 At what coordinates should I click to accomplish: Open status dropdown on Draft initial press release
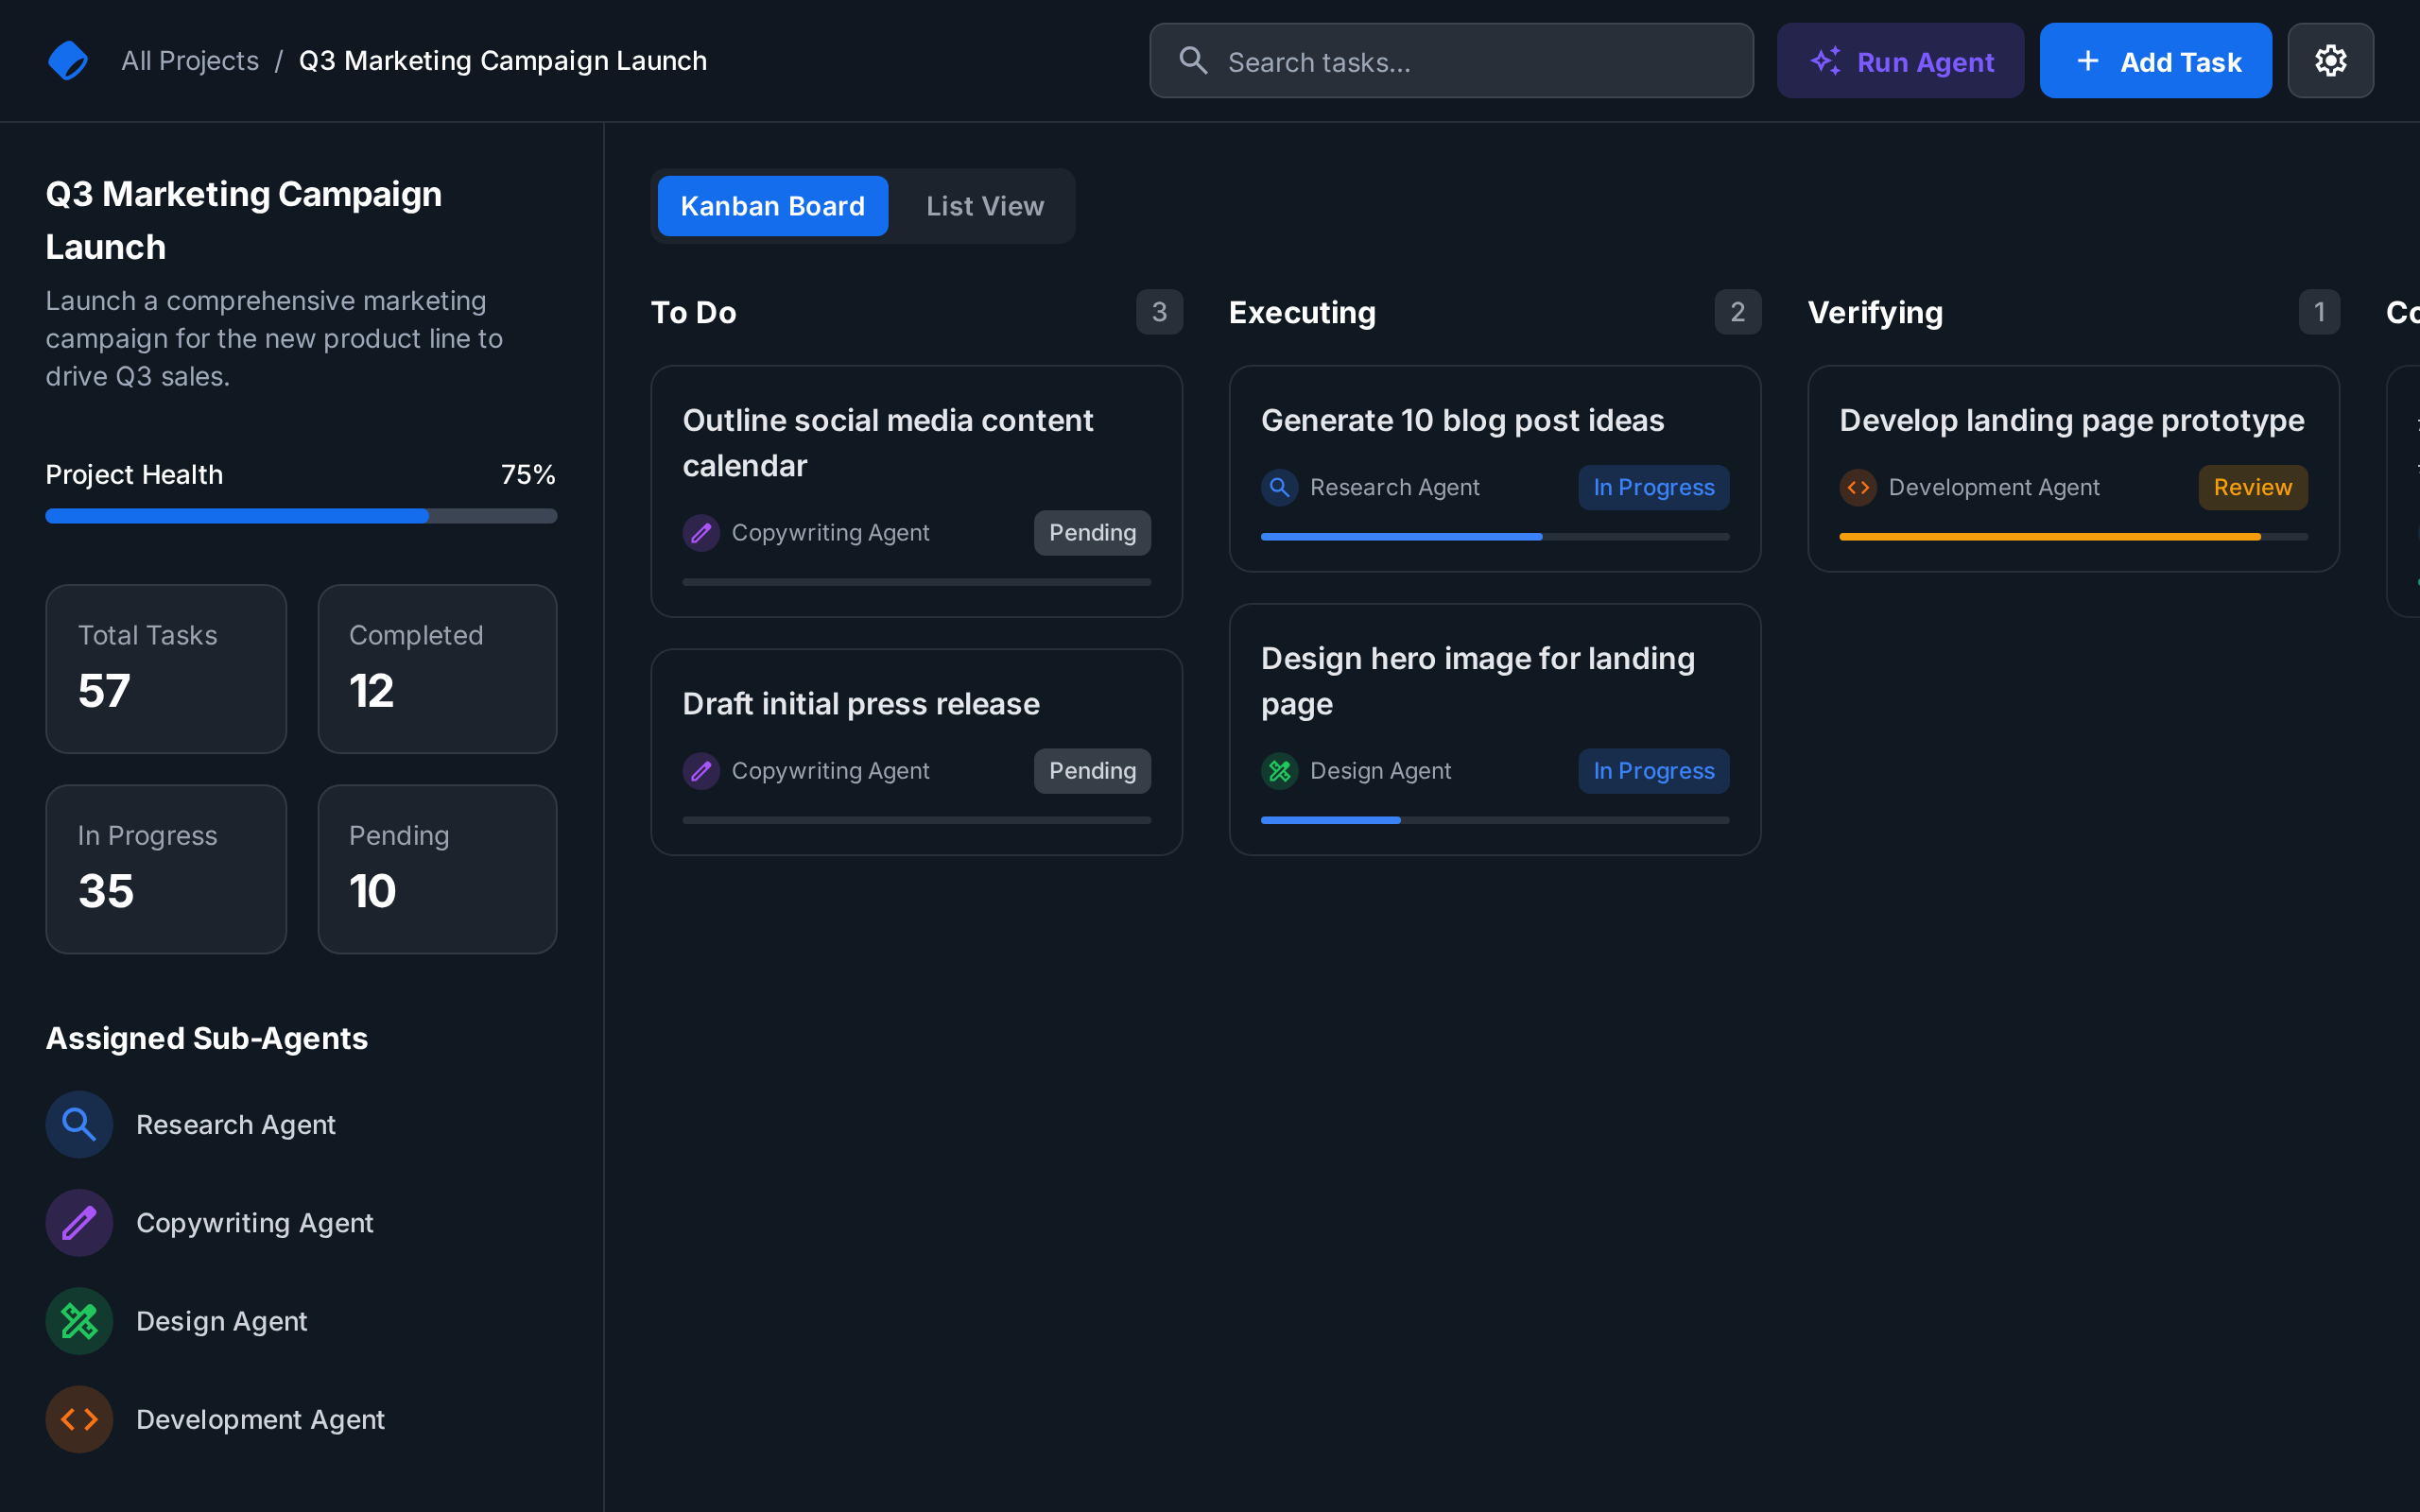pyautogui.click(x=1091, y=770)
